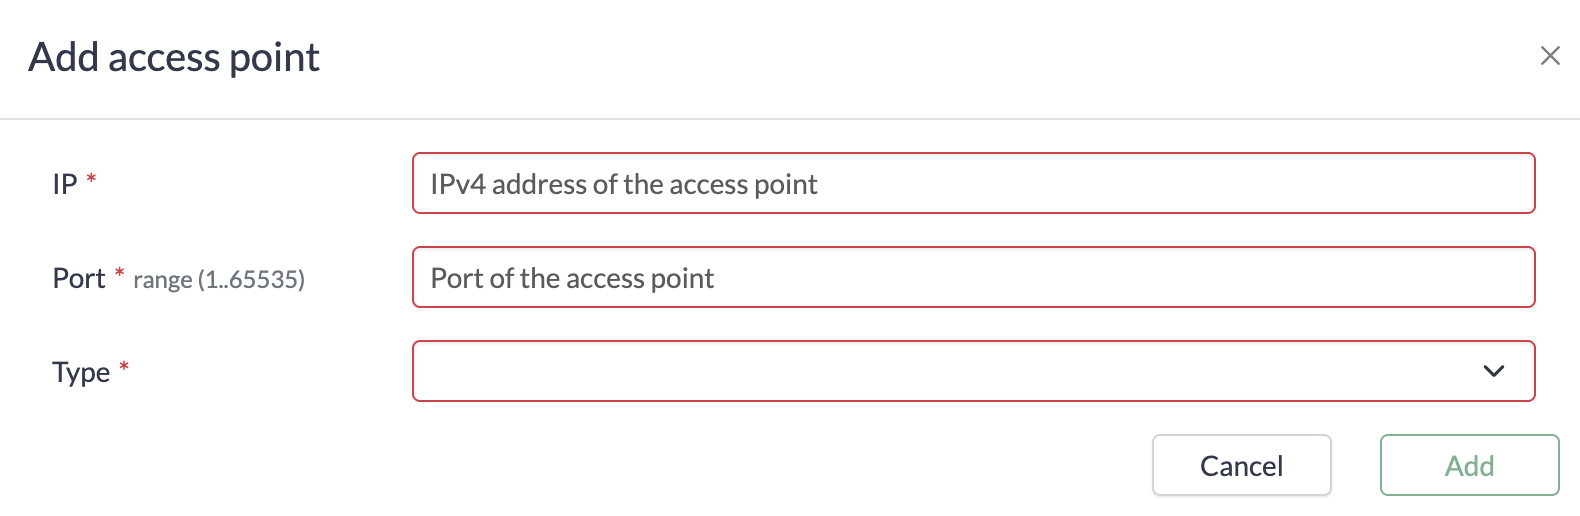Click the required asterisk next to Type
Viewport: 1580px width, 516px height.
click(x=124, y=367)
